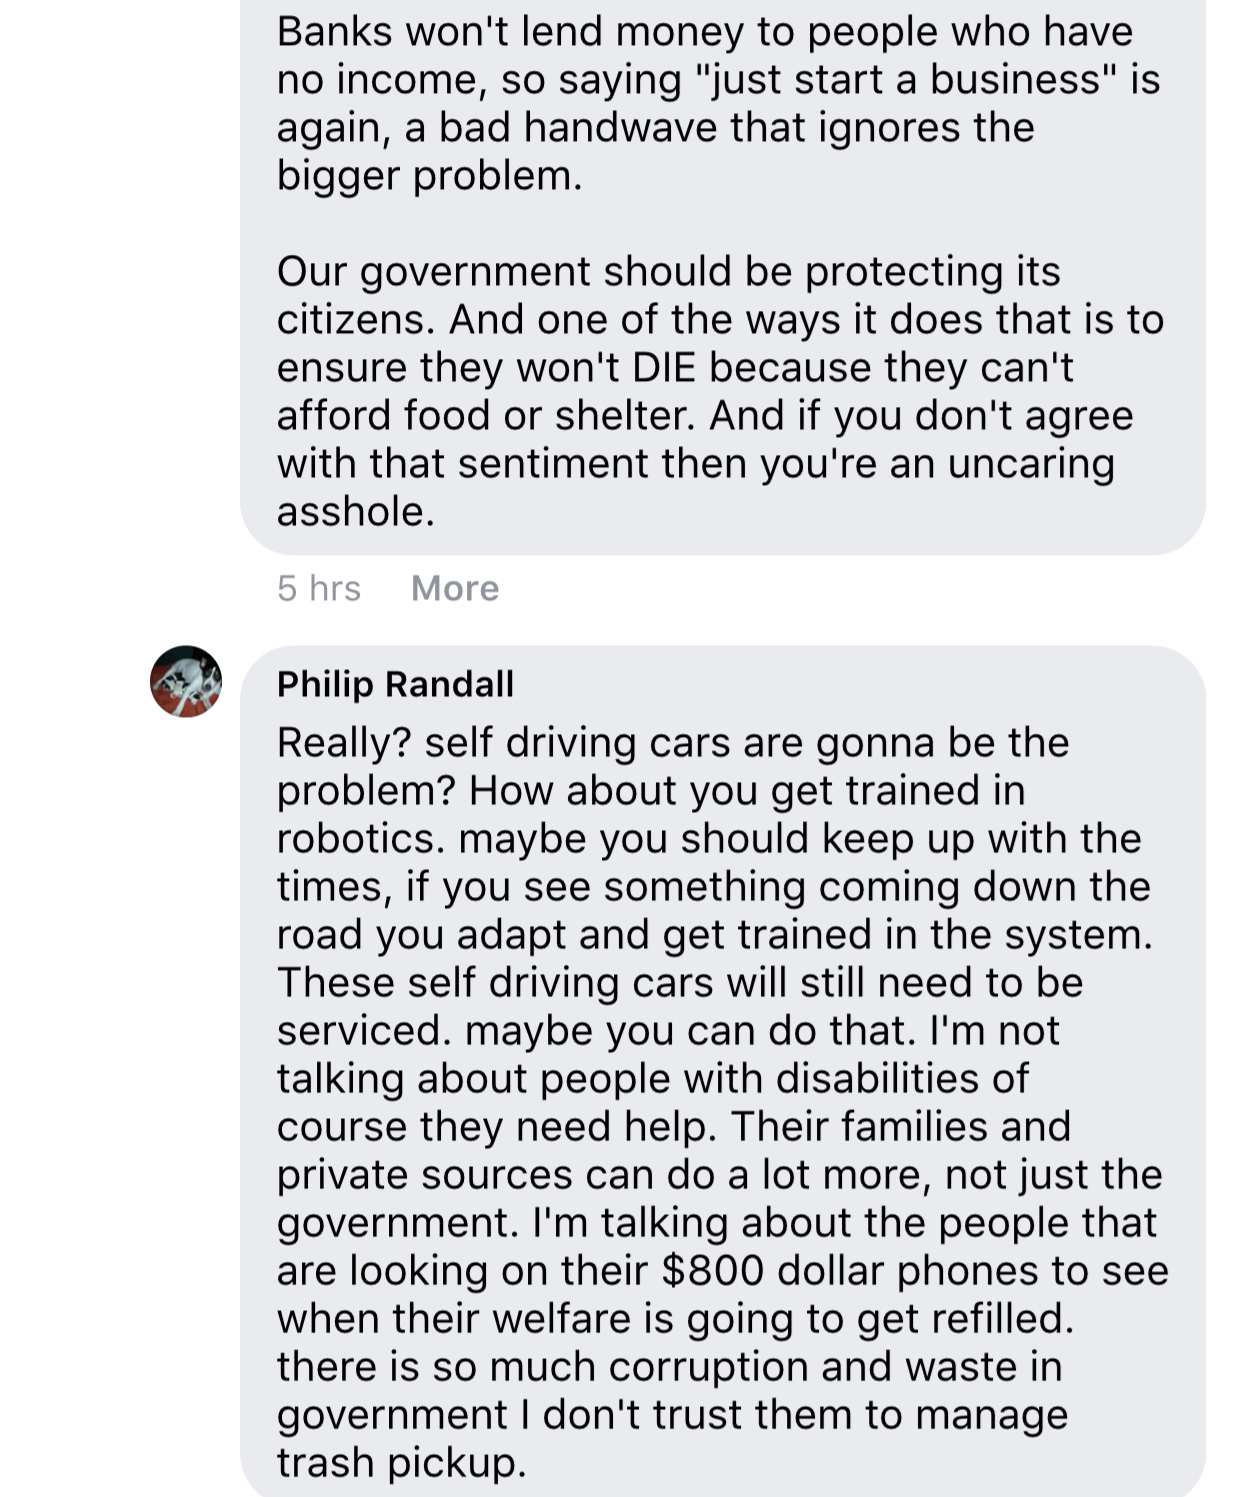Image resolution: width=1242 pixels, height=1497 pixels.
Task: Select Philip Randall's self driving cars comment
Action: 723,1072
